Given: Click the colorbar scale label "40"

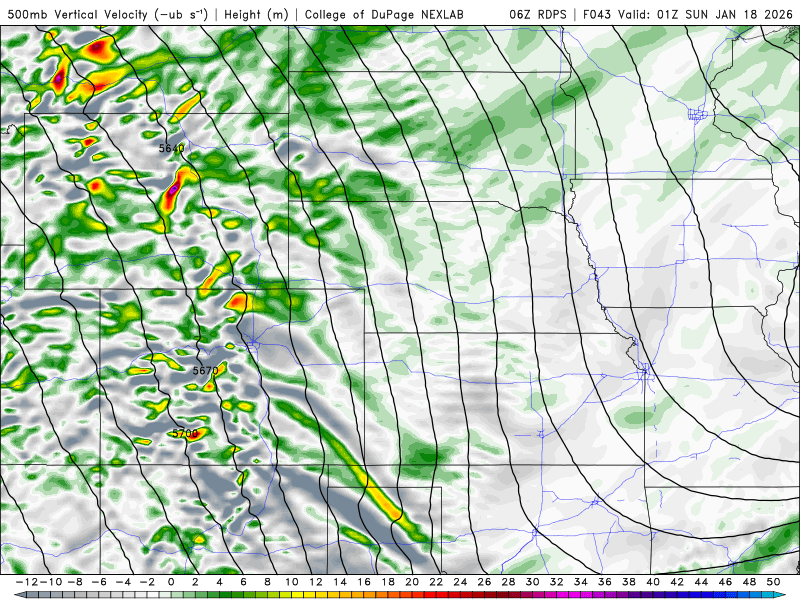Looking at the screenshot, I should click(653, 582).
